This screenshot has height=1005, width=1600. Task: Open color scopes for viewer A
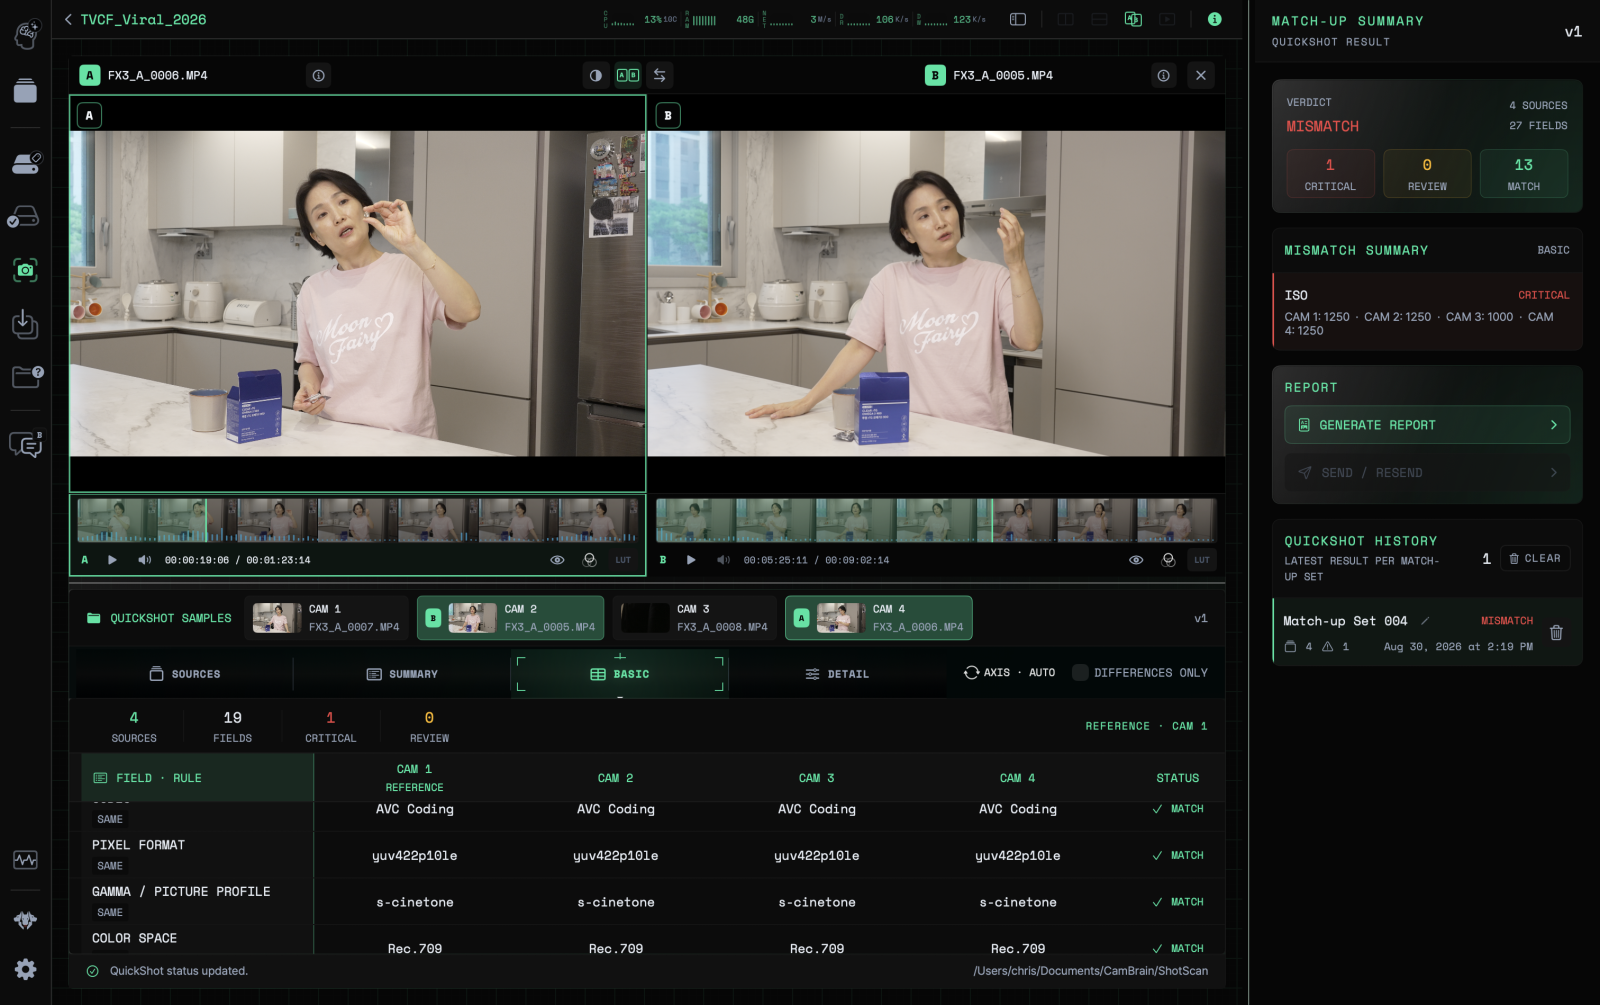(590, 560)
